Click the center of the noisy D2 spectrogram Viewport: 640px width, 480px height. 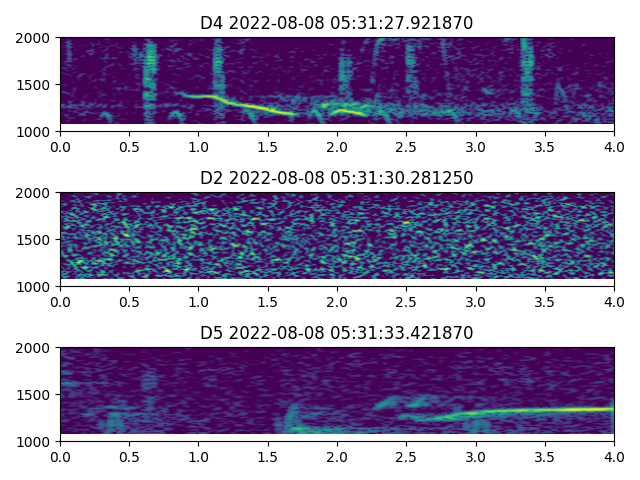(x=337, y=240)
